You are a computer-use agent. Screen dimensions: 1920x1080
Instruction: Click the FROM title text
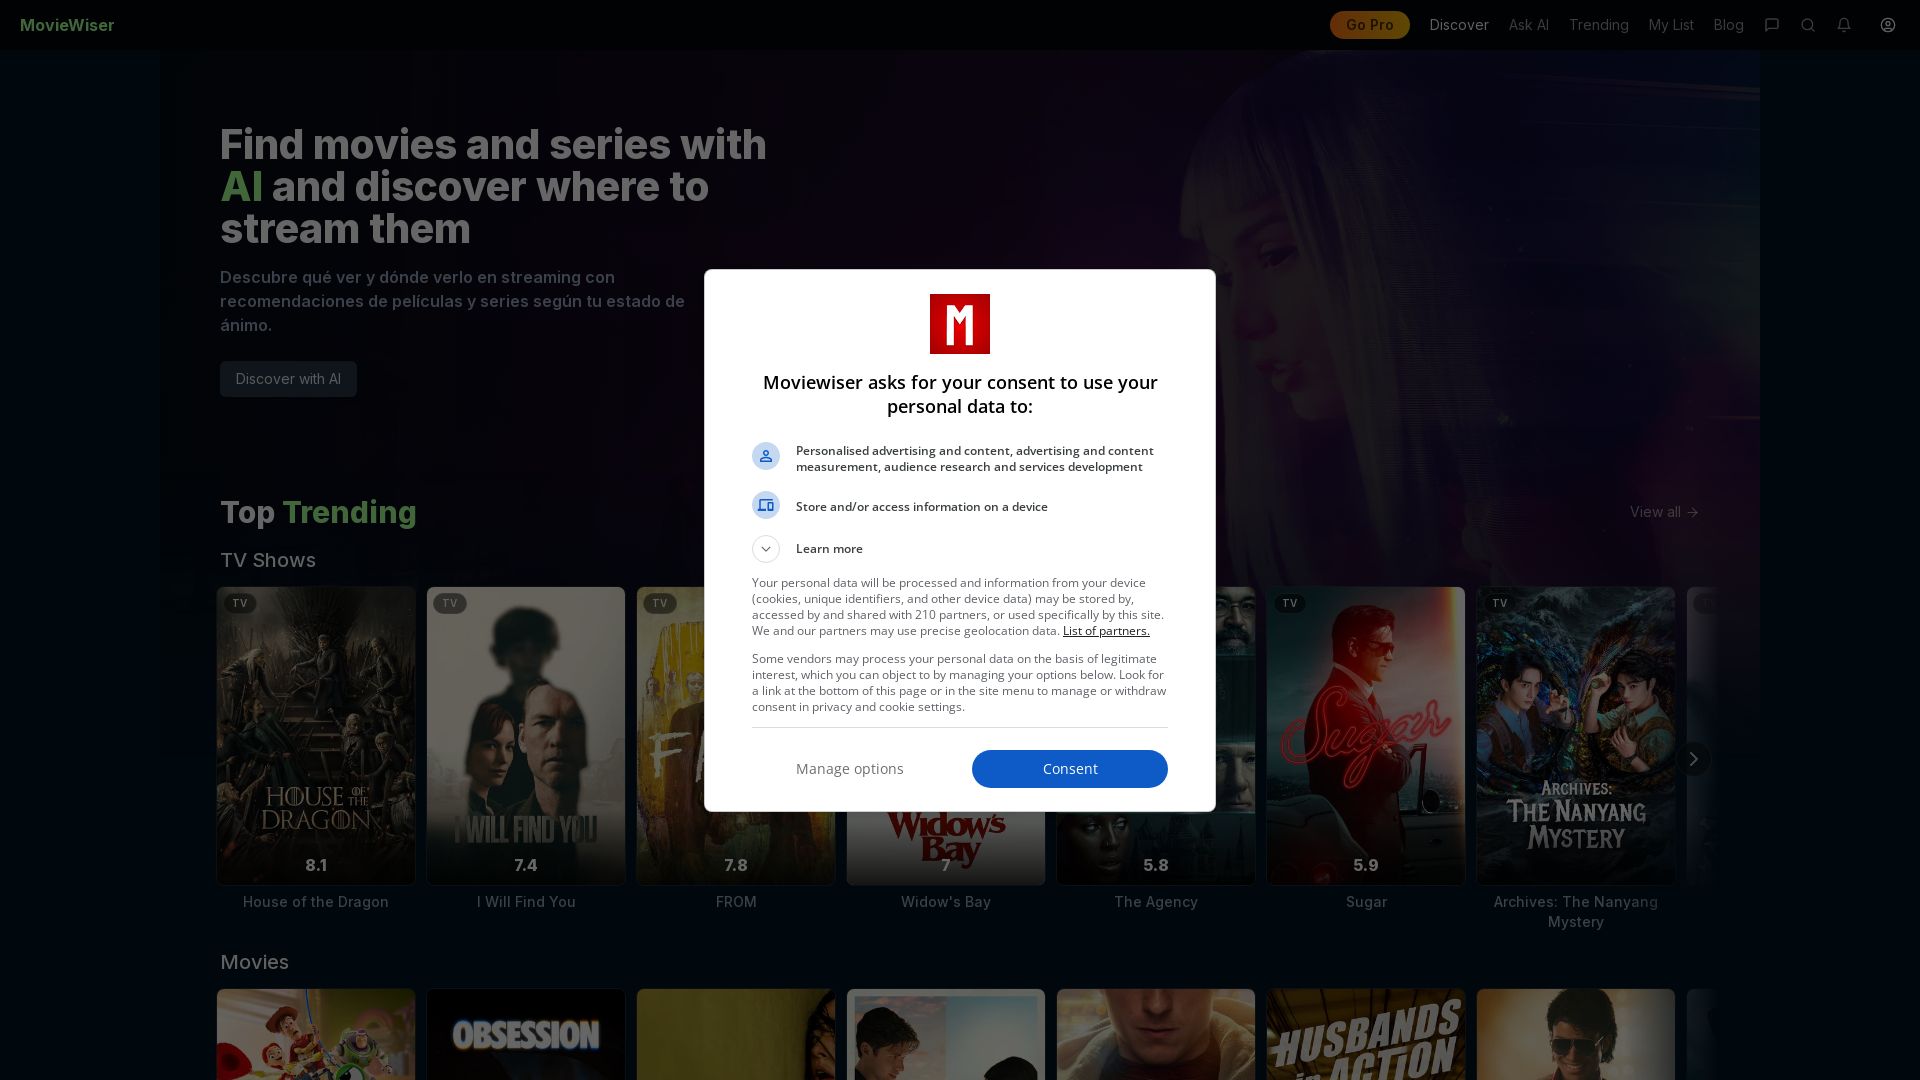736,902
